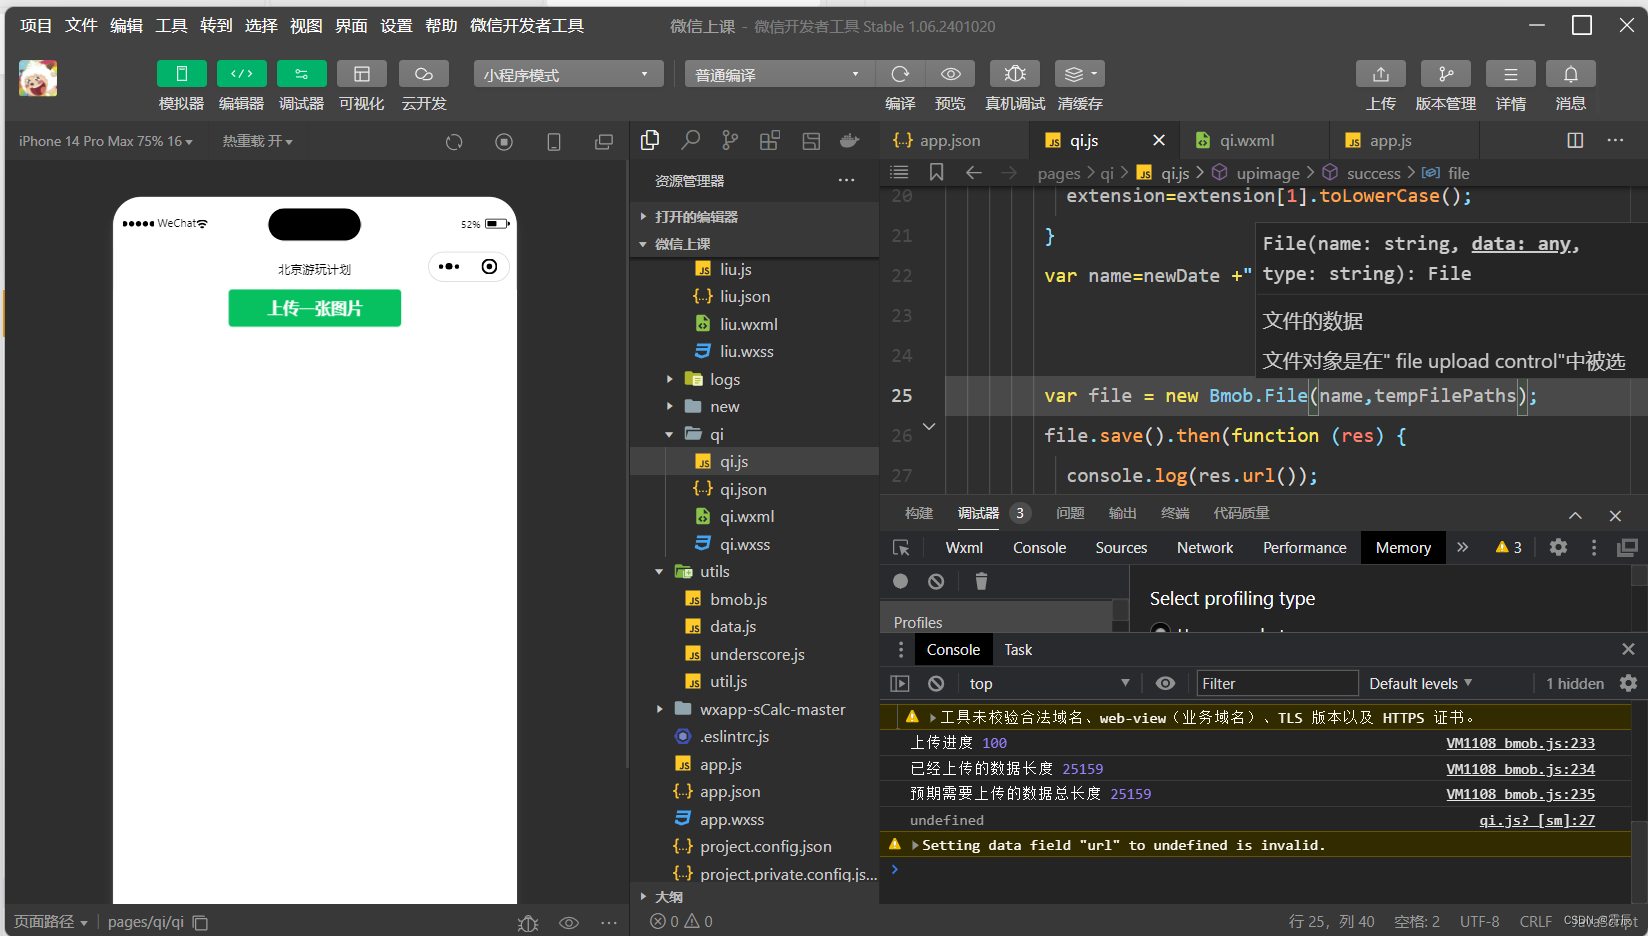Toggle the Editor (编辑器) panel button
This screenshot has width=1648, height=936.
[x=241, y=74]
